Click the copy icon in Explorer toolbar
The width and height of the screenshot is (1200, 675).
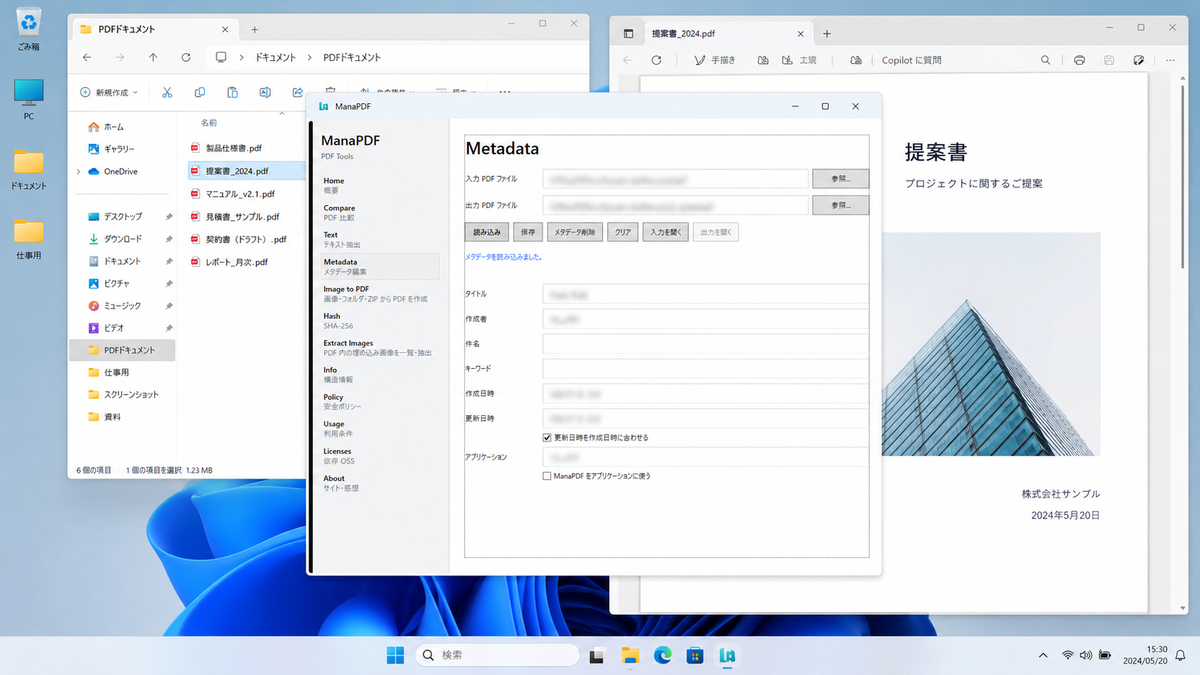click(x=200, y=92)
